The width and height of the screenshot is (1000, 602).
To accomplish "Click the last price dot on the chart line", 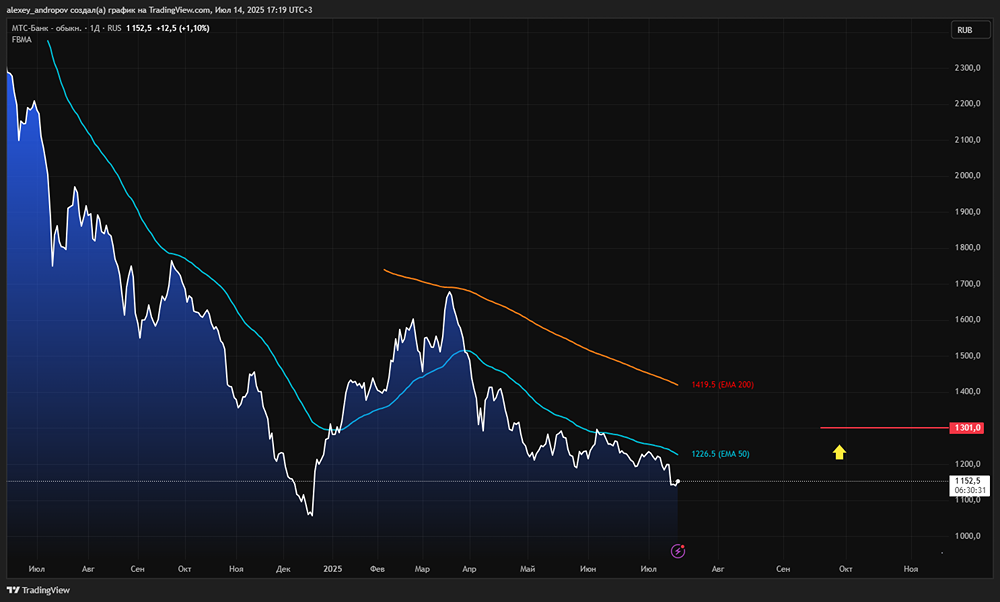I will [x=678, y=481].
